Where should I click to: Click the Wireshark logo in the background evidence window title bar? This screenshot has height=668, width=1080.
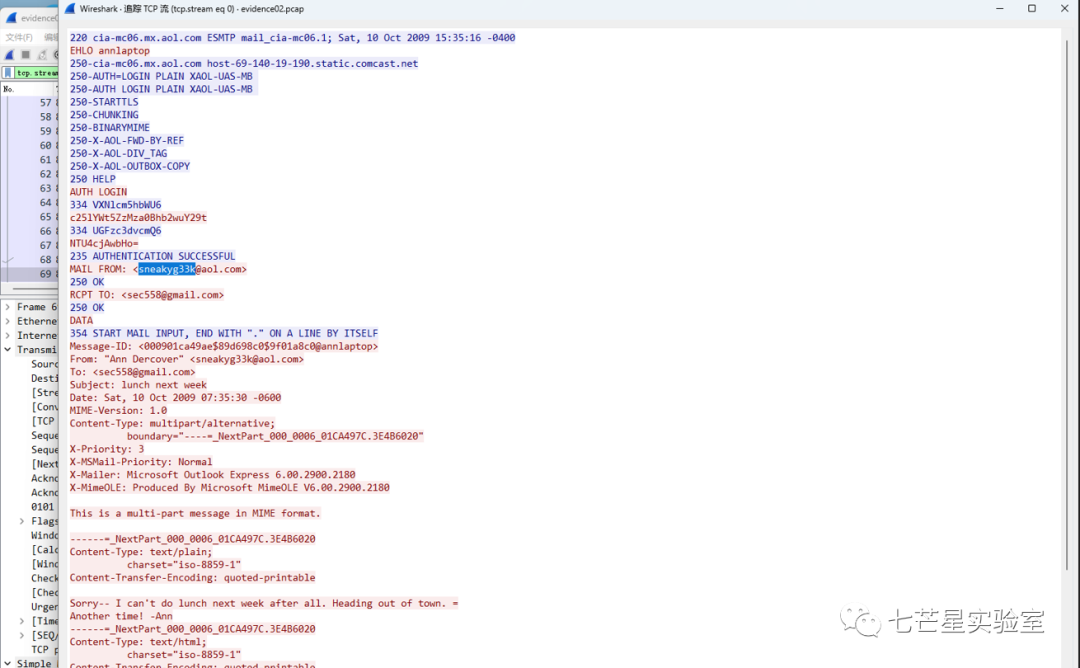tap(11, 18)
